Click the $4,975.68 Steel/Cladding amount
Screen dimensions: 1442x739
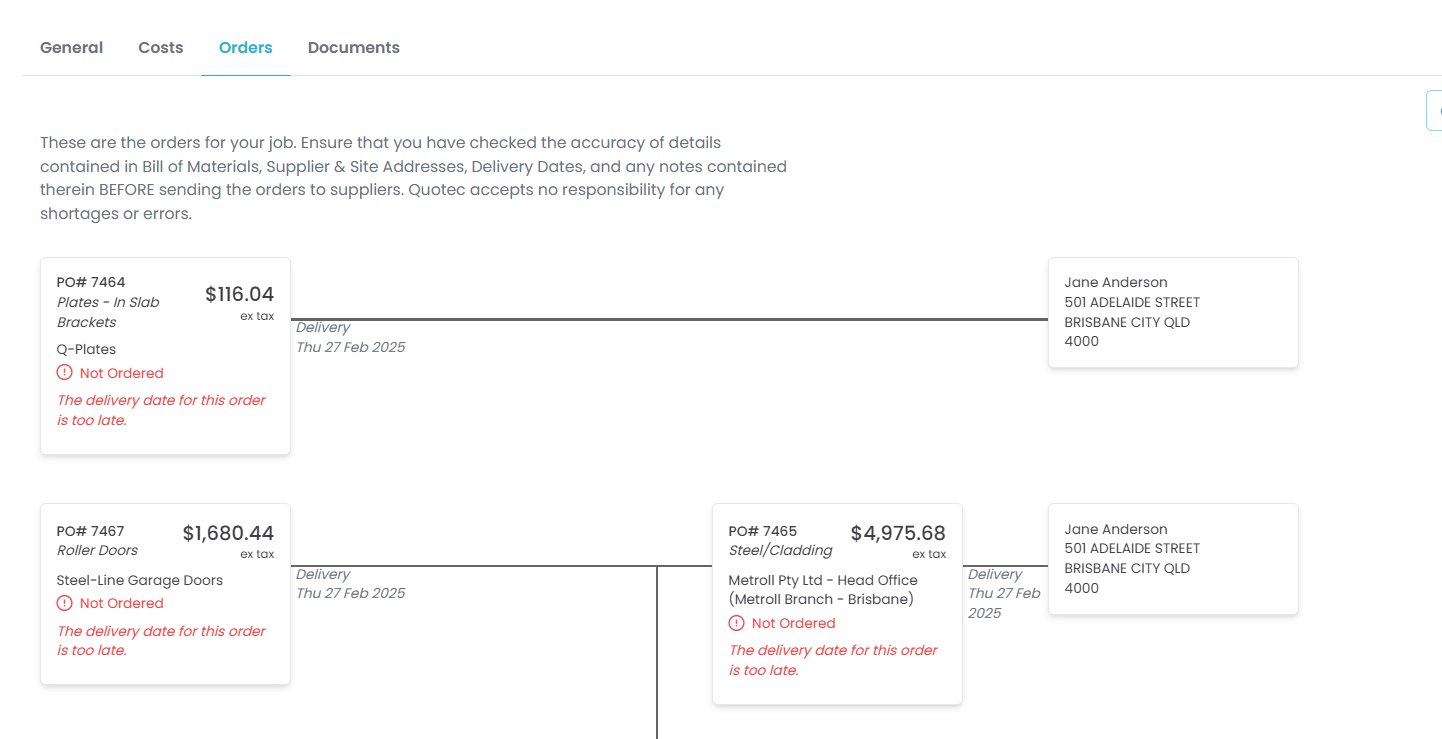click(898, 534)
